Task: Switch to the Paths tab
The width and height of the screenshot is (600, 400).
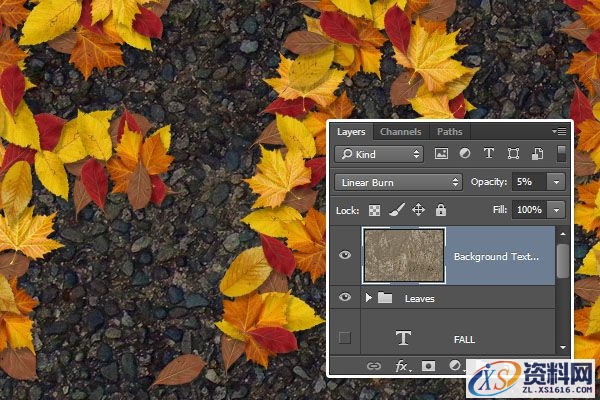Action: 449,132
